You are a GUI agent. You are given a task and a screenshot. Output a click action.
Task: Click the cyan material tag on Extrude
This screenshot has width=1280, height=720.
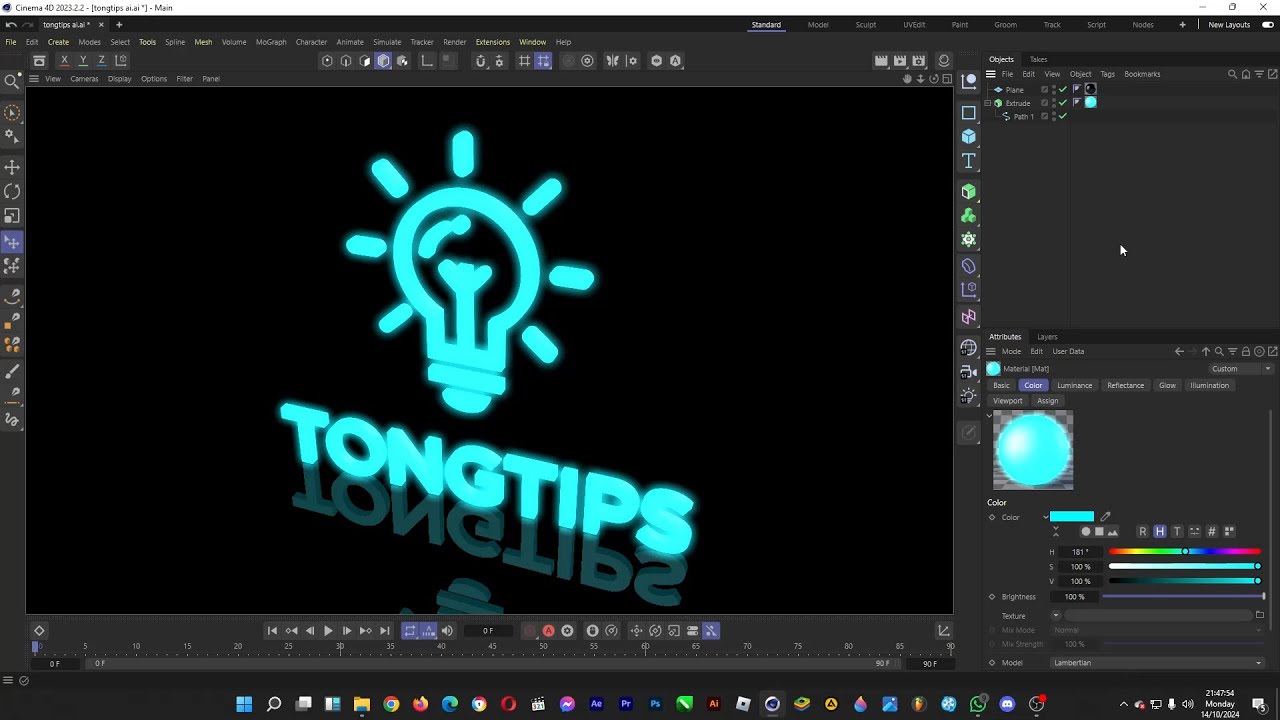click(x=1090, y=102)
